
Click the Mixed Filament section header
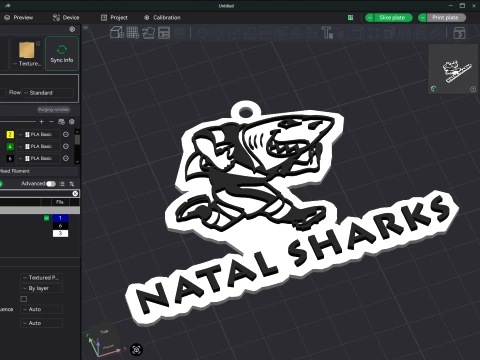[39, 171]
